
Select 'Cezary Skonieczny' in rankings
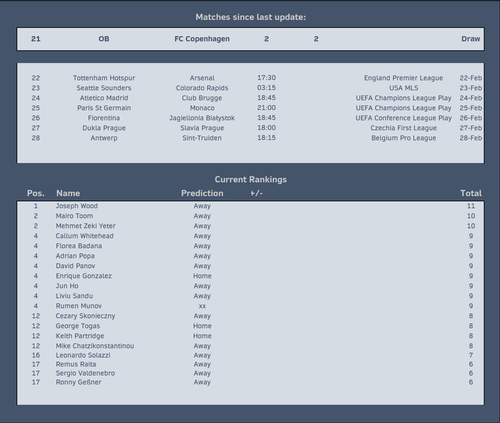(85, 316)
